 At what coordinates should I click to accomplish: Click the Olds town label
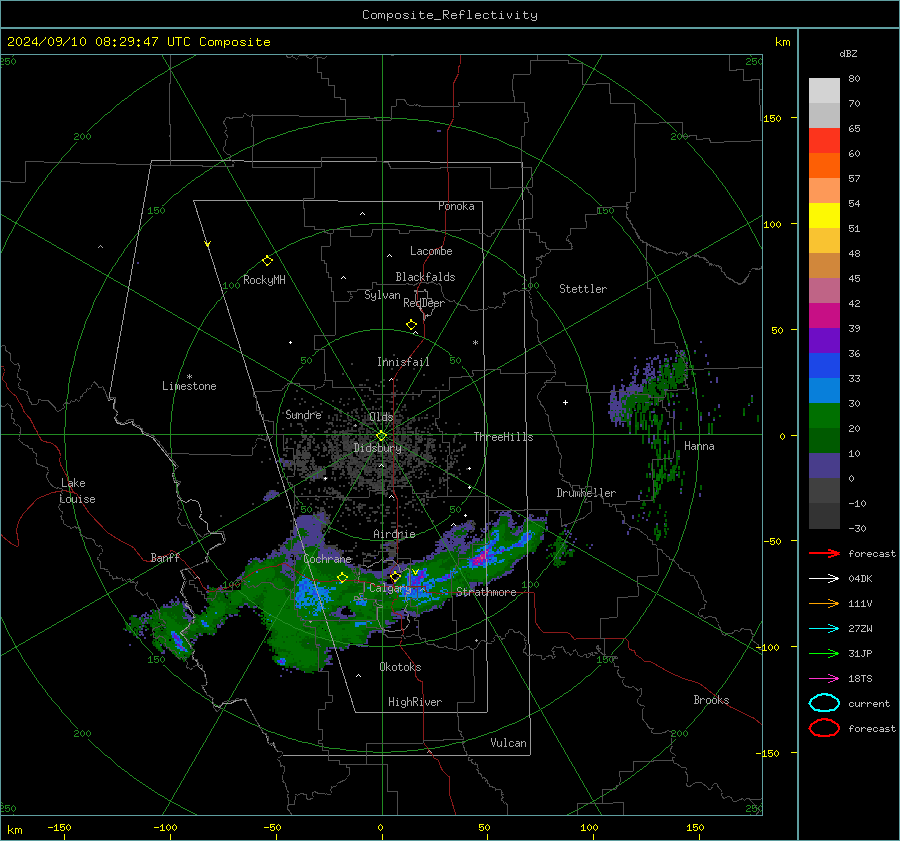(x=381, y=417)
